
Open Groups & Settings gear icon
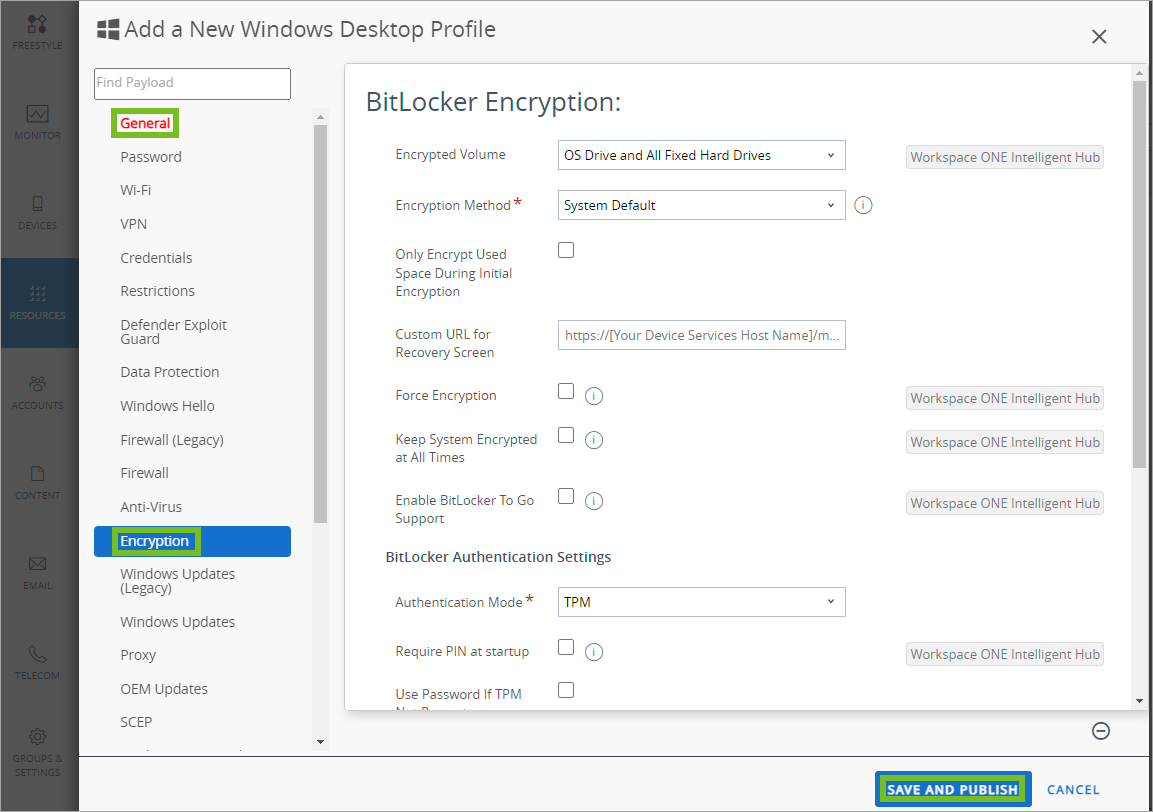pyautogui.click(x=38, y=736)
